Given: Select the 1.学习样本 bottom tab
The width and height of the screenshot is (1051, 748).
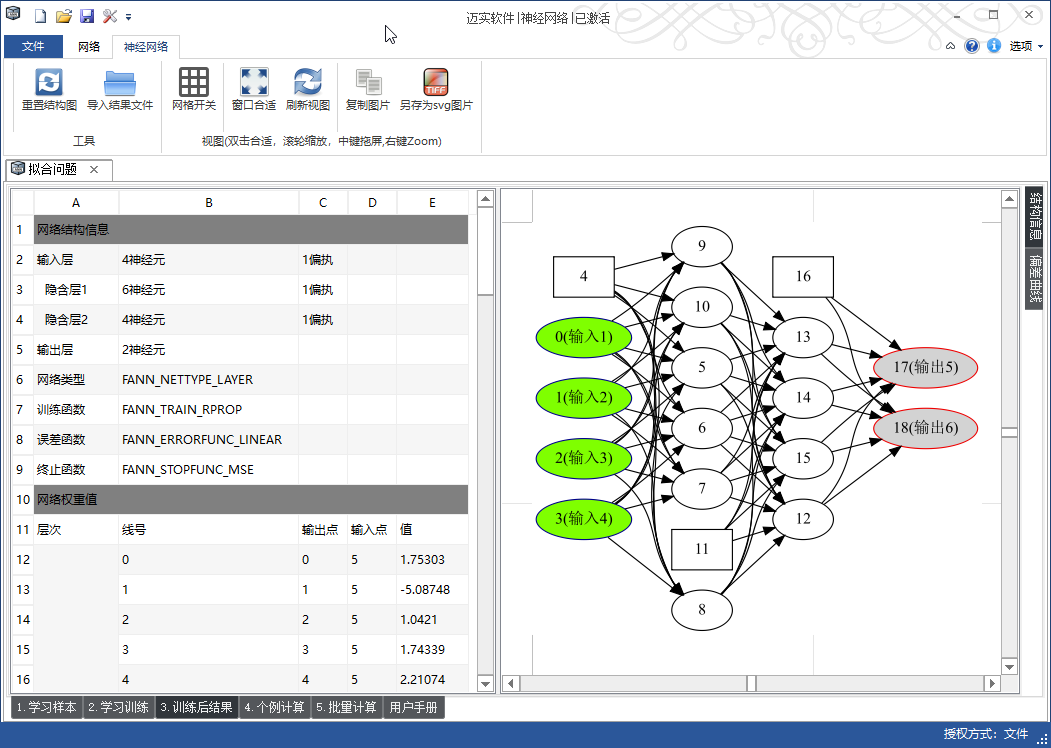Looking at the screenshot, I should (x=47, y=708).
